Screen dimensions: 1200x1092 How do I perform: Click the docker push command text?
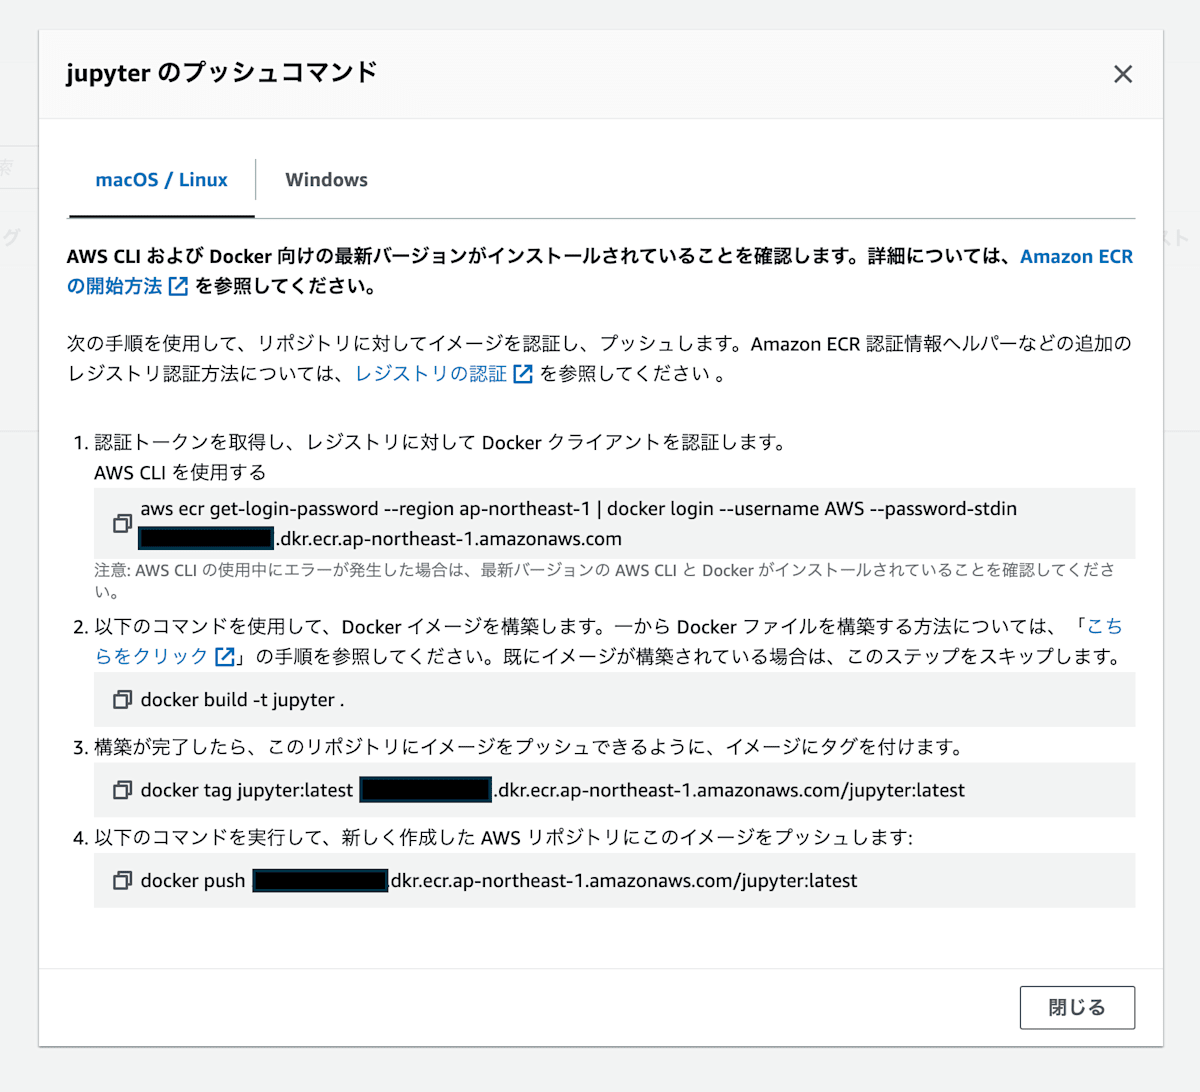[499, 880]
